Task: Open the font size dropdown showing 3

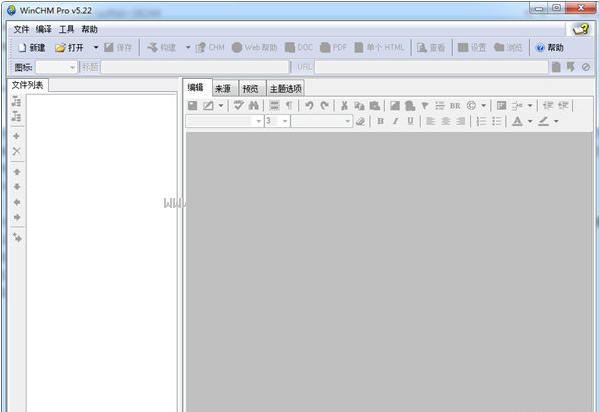Action: coord(277,121)
